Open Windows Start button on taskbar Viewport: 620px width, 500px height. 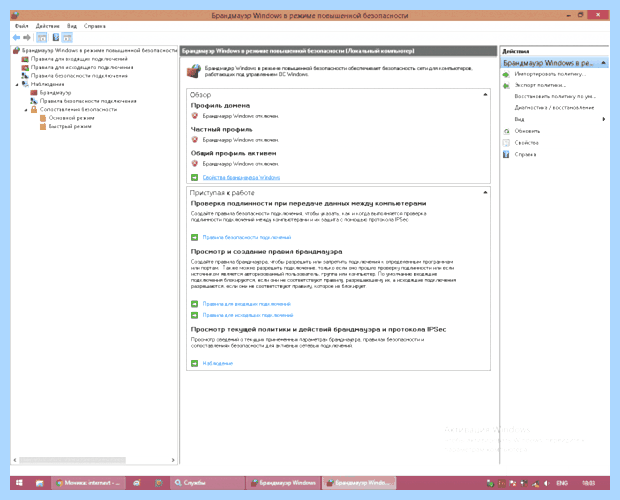tap(19, 483)
